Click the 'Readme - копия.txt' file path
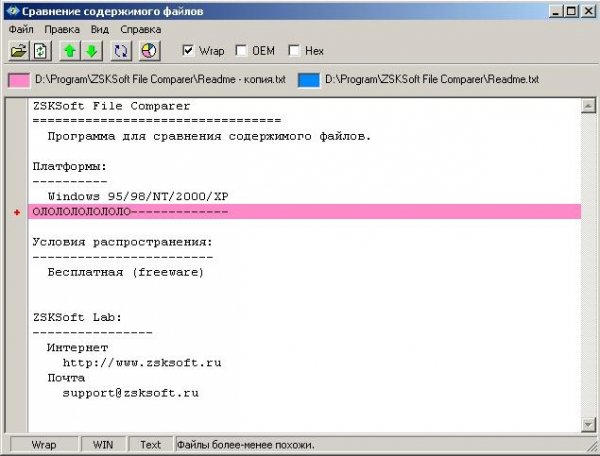 (160, 79)
